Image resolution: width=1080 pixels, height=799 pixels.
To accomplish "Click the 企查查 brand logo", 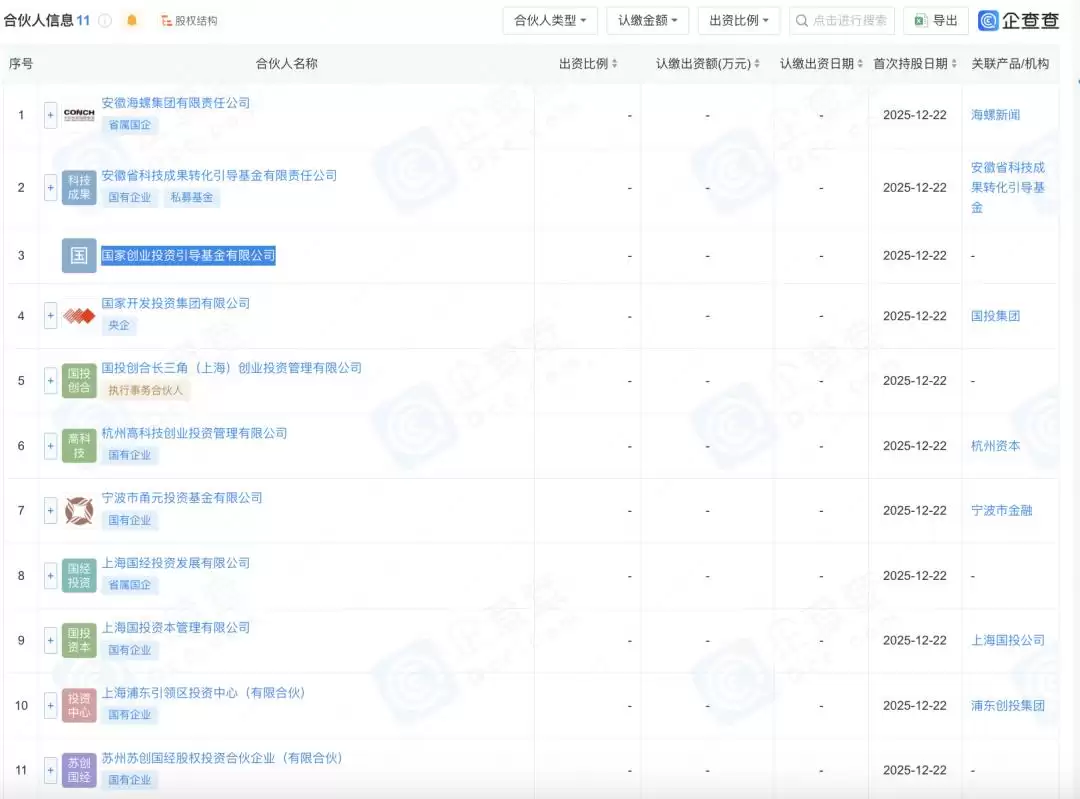I will [1018, 21].
